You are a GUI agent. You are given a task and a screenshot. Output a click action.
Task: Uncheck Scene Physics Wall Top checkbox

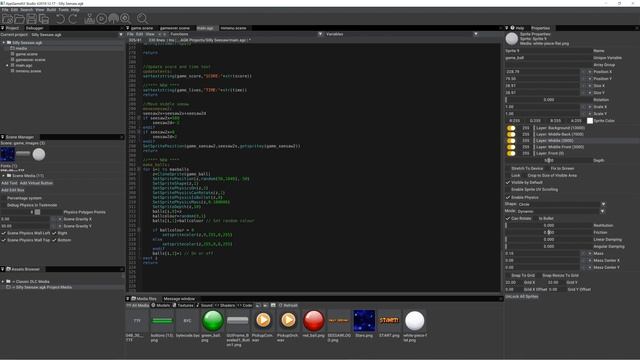tap(4, 240)
